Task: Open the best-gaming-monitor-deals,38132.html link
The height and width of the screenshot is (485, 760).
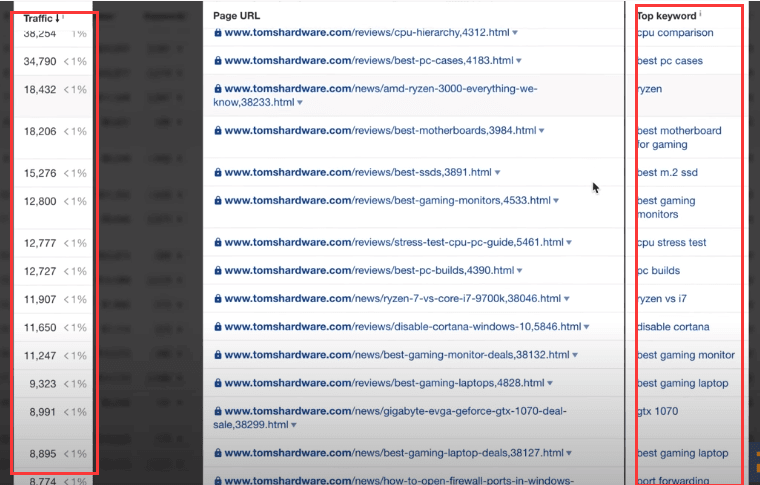Action: tap(397, 354)
